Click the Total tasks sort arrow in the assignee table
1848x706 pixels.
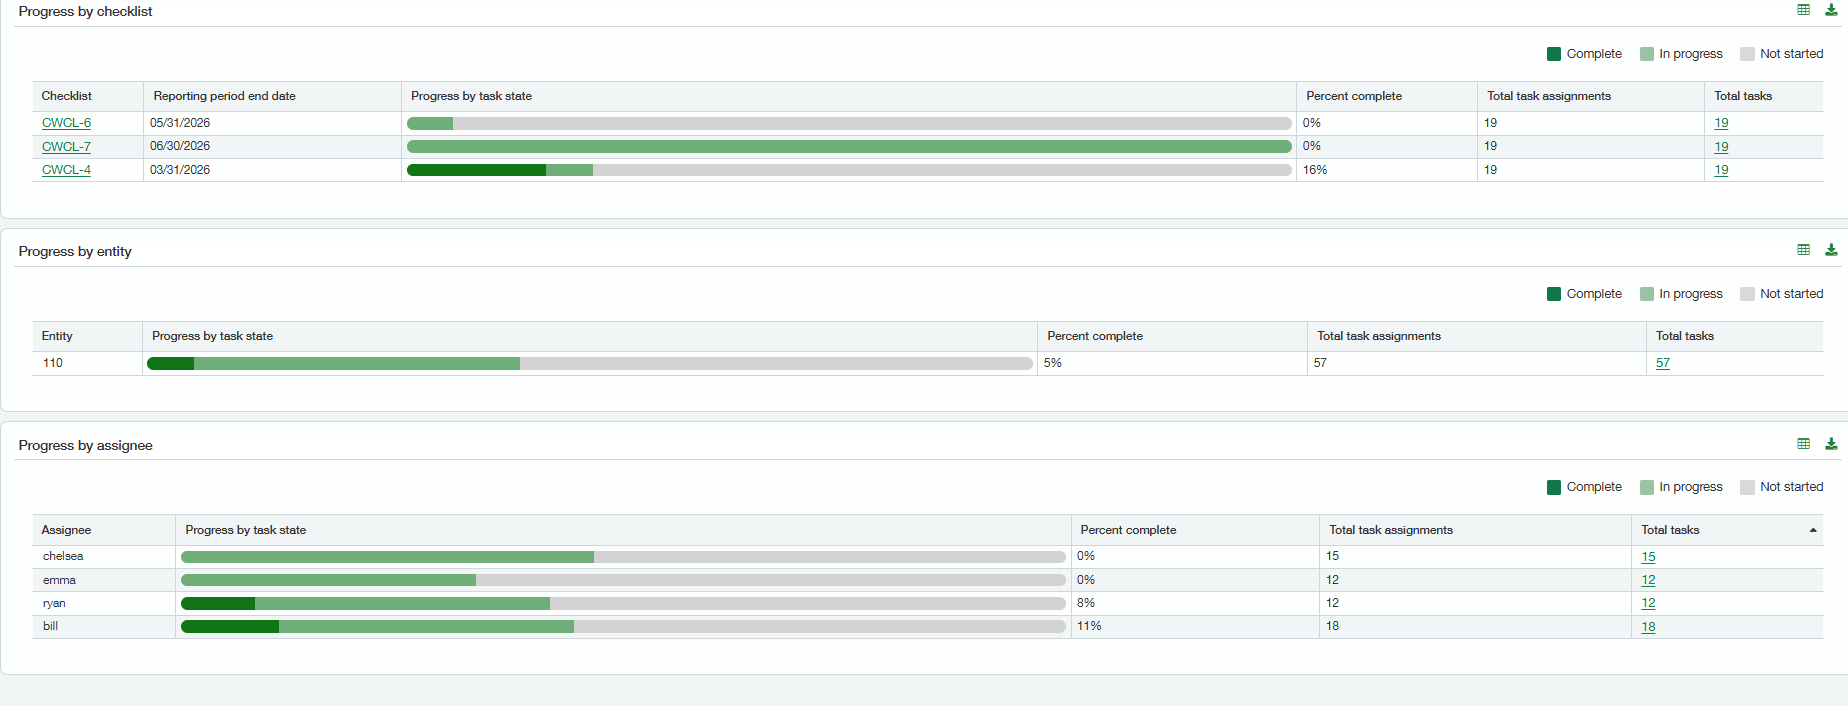point(1813,530)
